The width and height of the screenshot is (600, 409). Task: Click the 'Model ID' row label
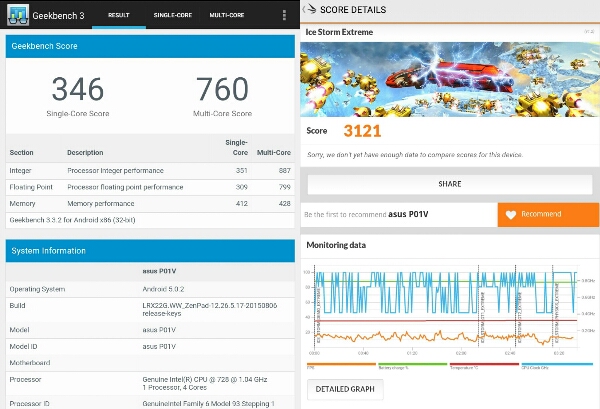pos(23,347)
